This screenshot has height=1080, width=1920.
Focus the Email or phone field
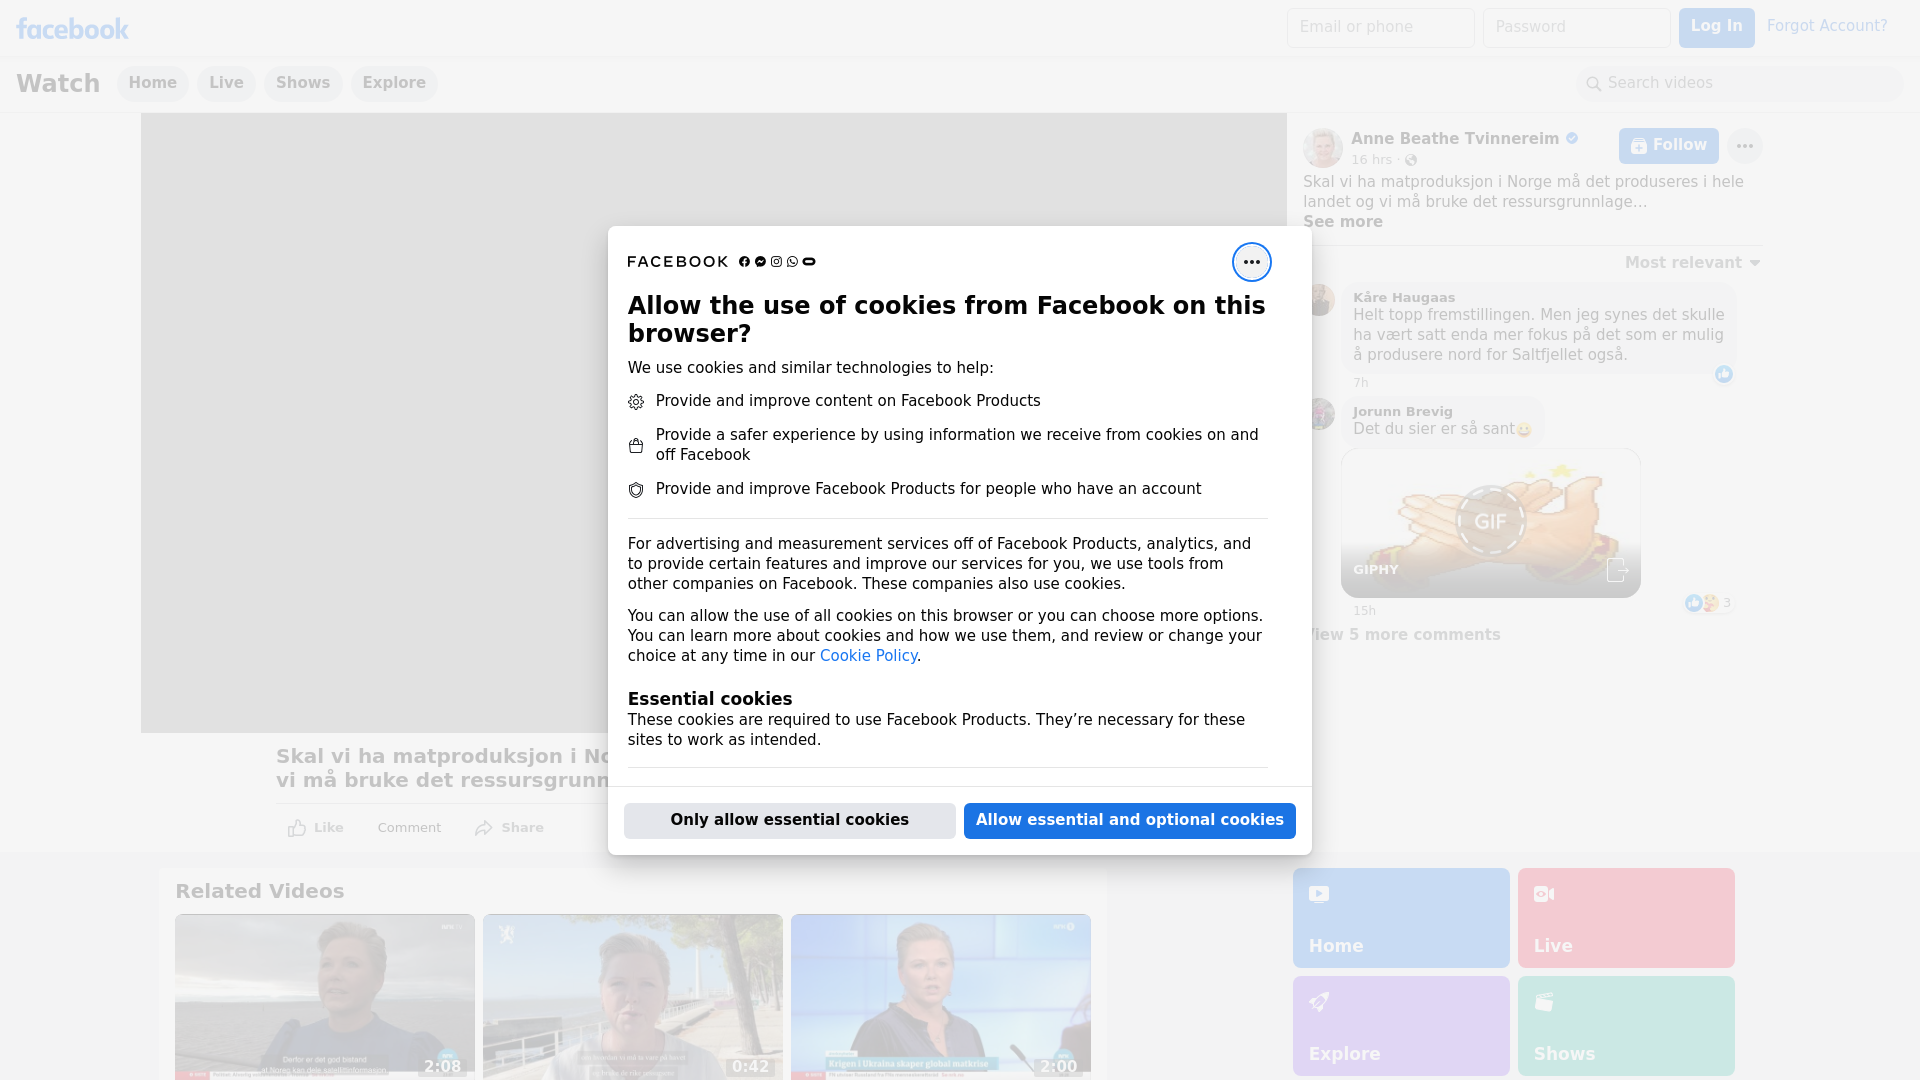pos(1380,28)
